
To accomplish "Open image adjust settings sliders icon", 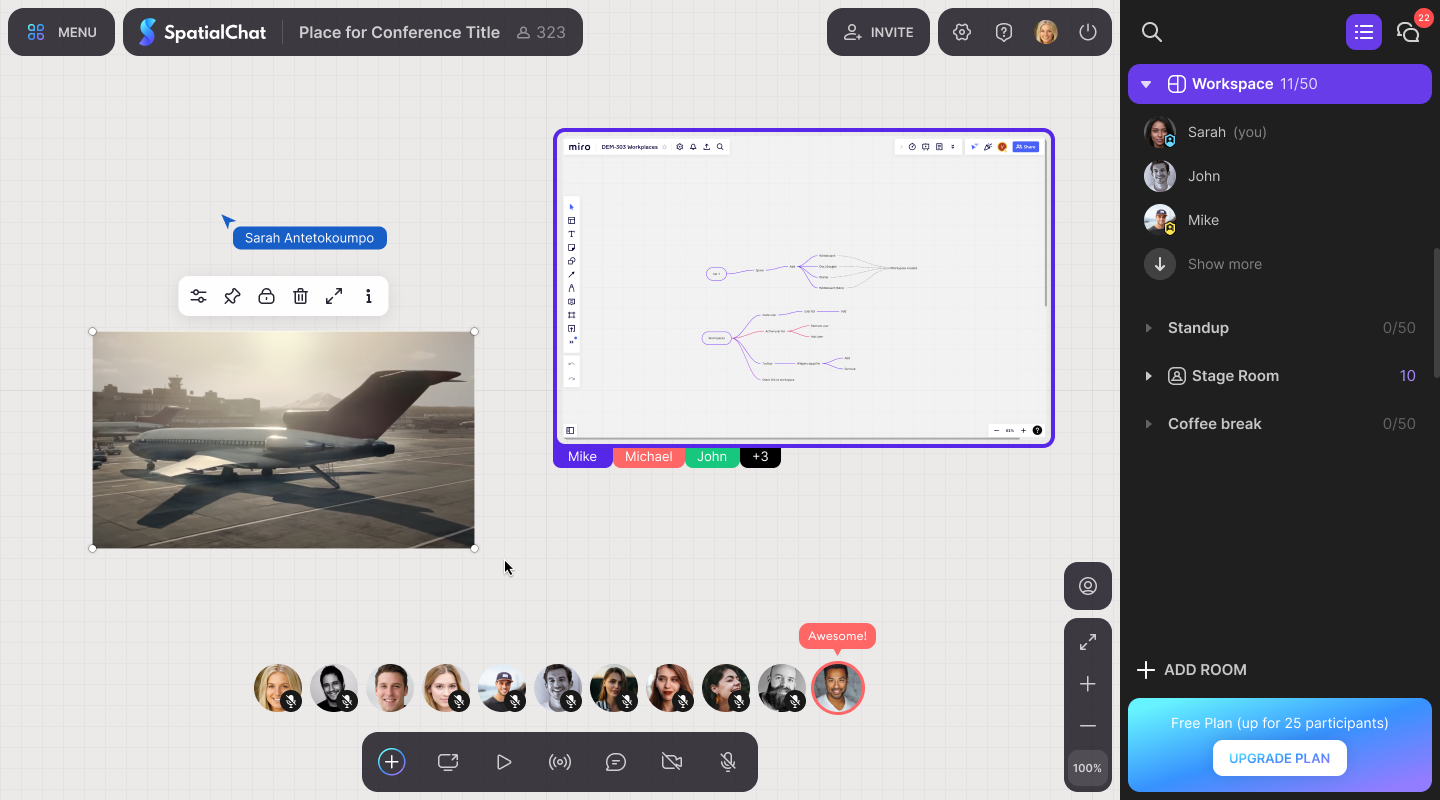I will [199, 296].
